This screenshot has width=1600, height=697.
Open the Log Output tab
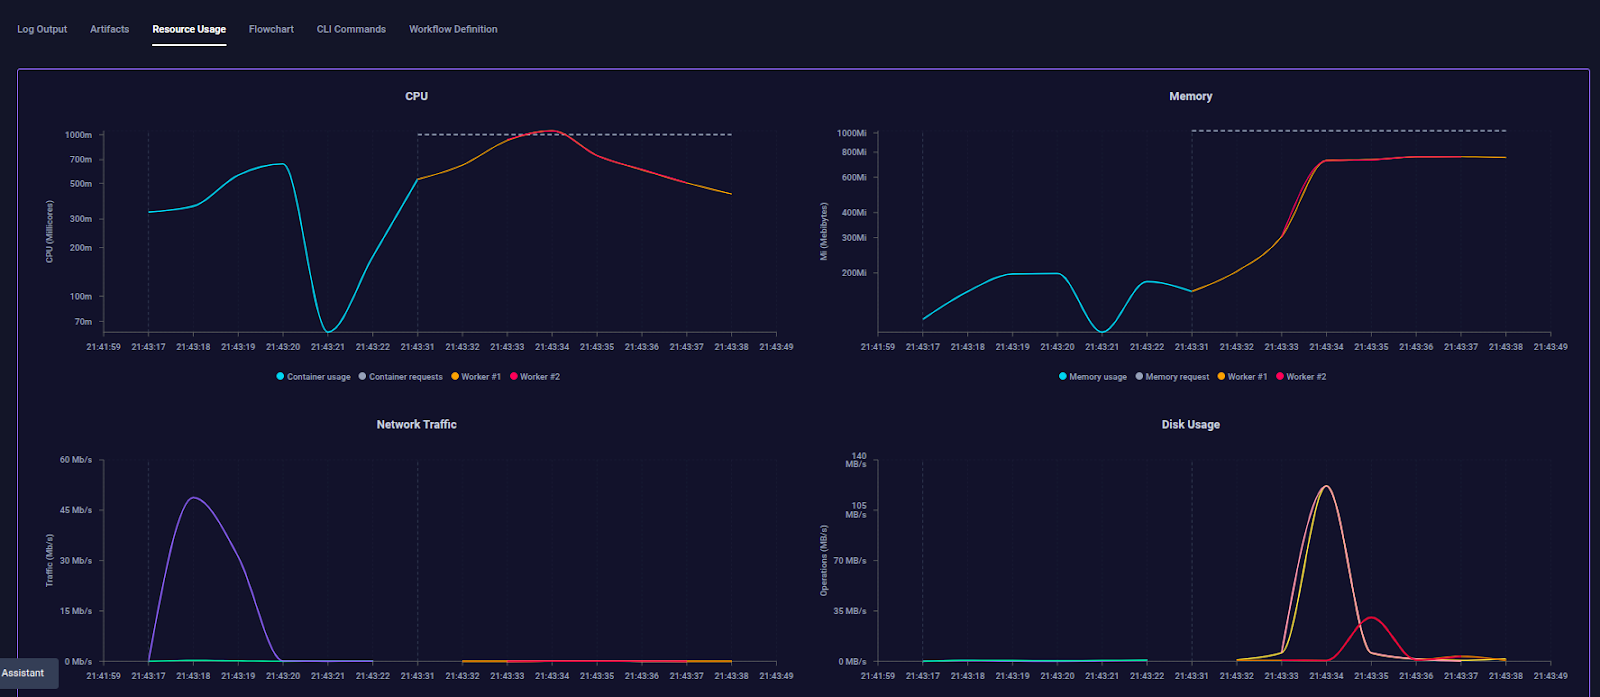pyautogui.click(x=42, y=29)
